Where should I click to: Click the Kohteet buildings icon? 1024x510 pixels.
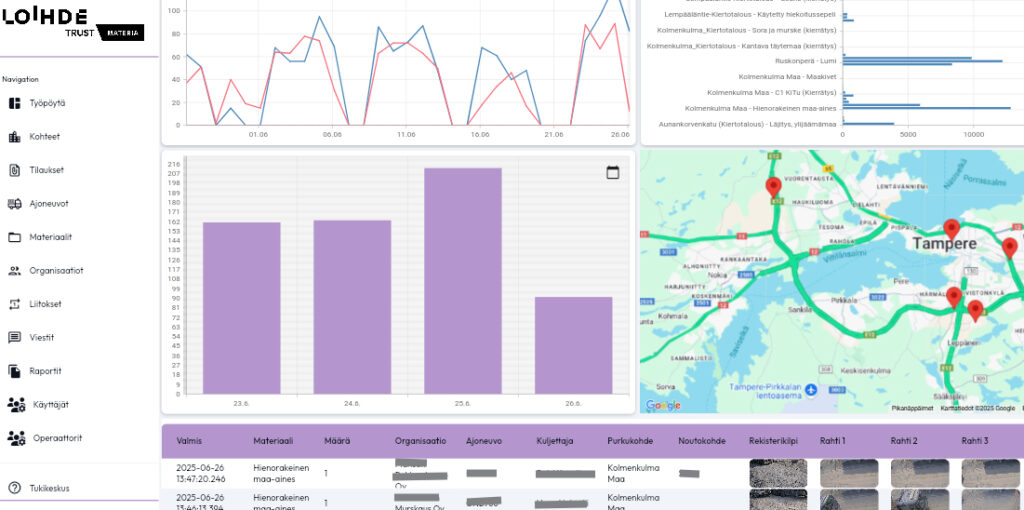coord(14,137)
